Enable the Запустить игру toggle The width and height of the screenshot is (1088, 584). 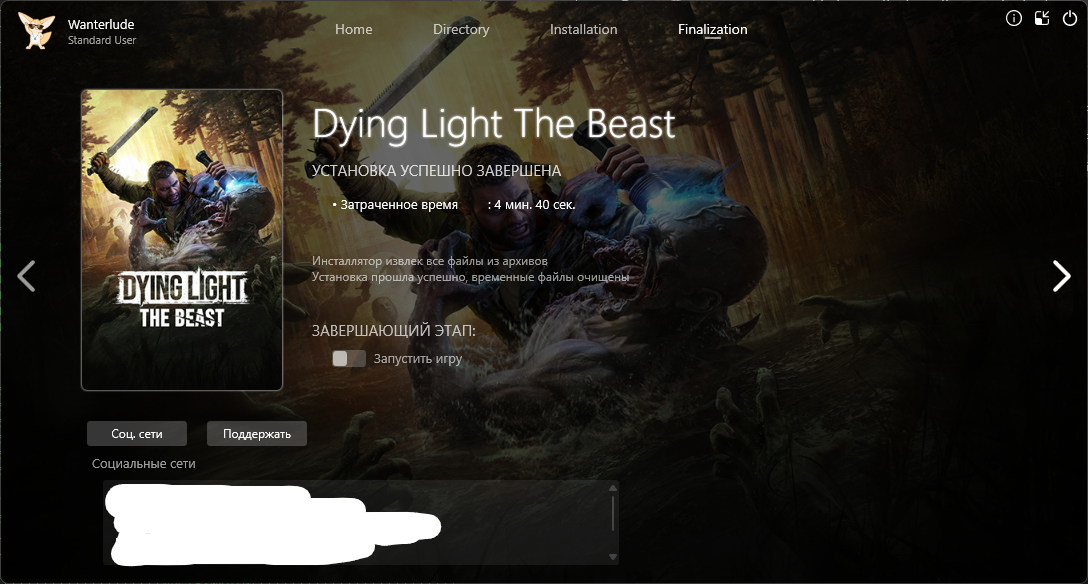pos(349,359)
